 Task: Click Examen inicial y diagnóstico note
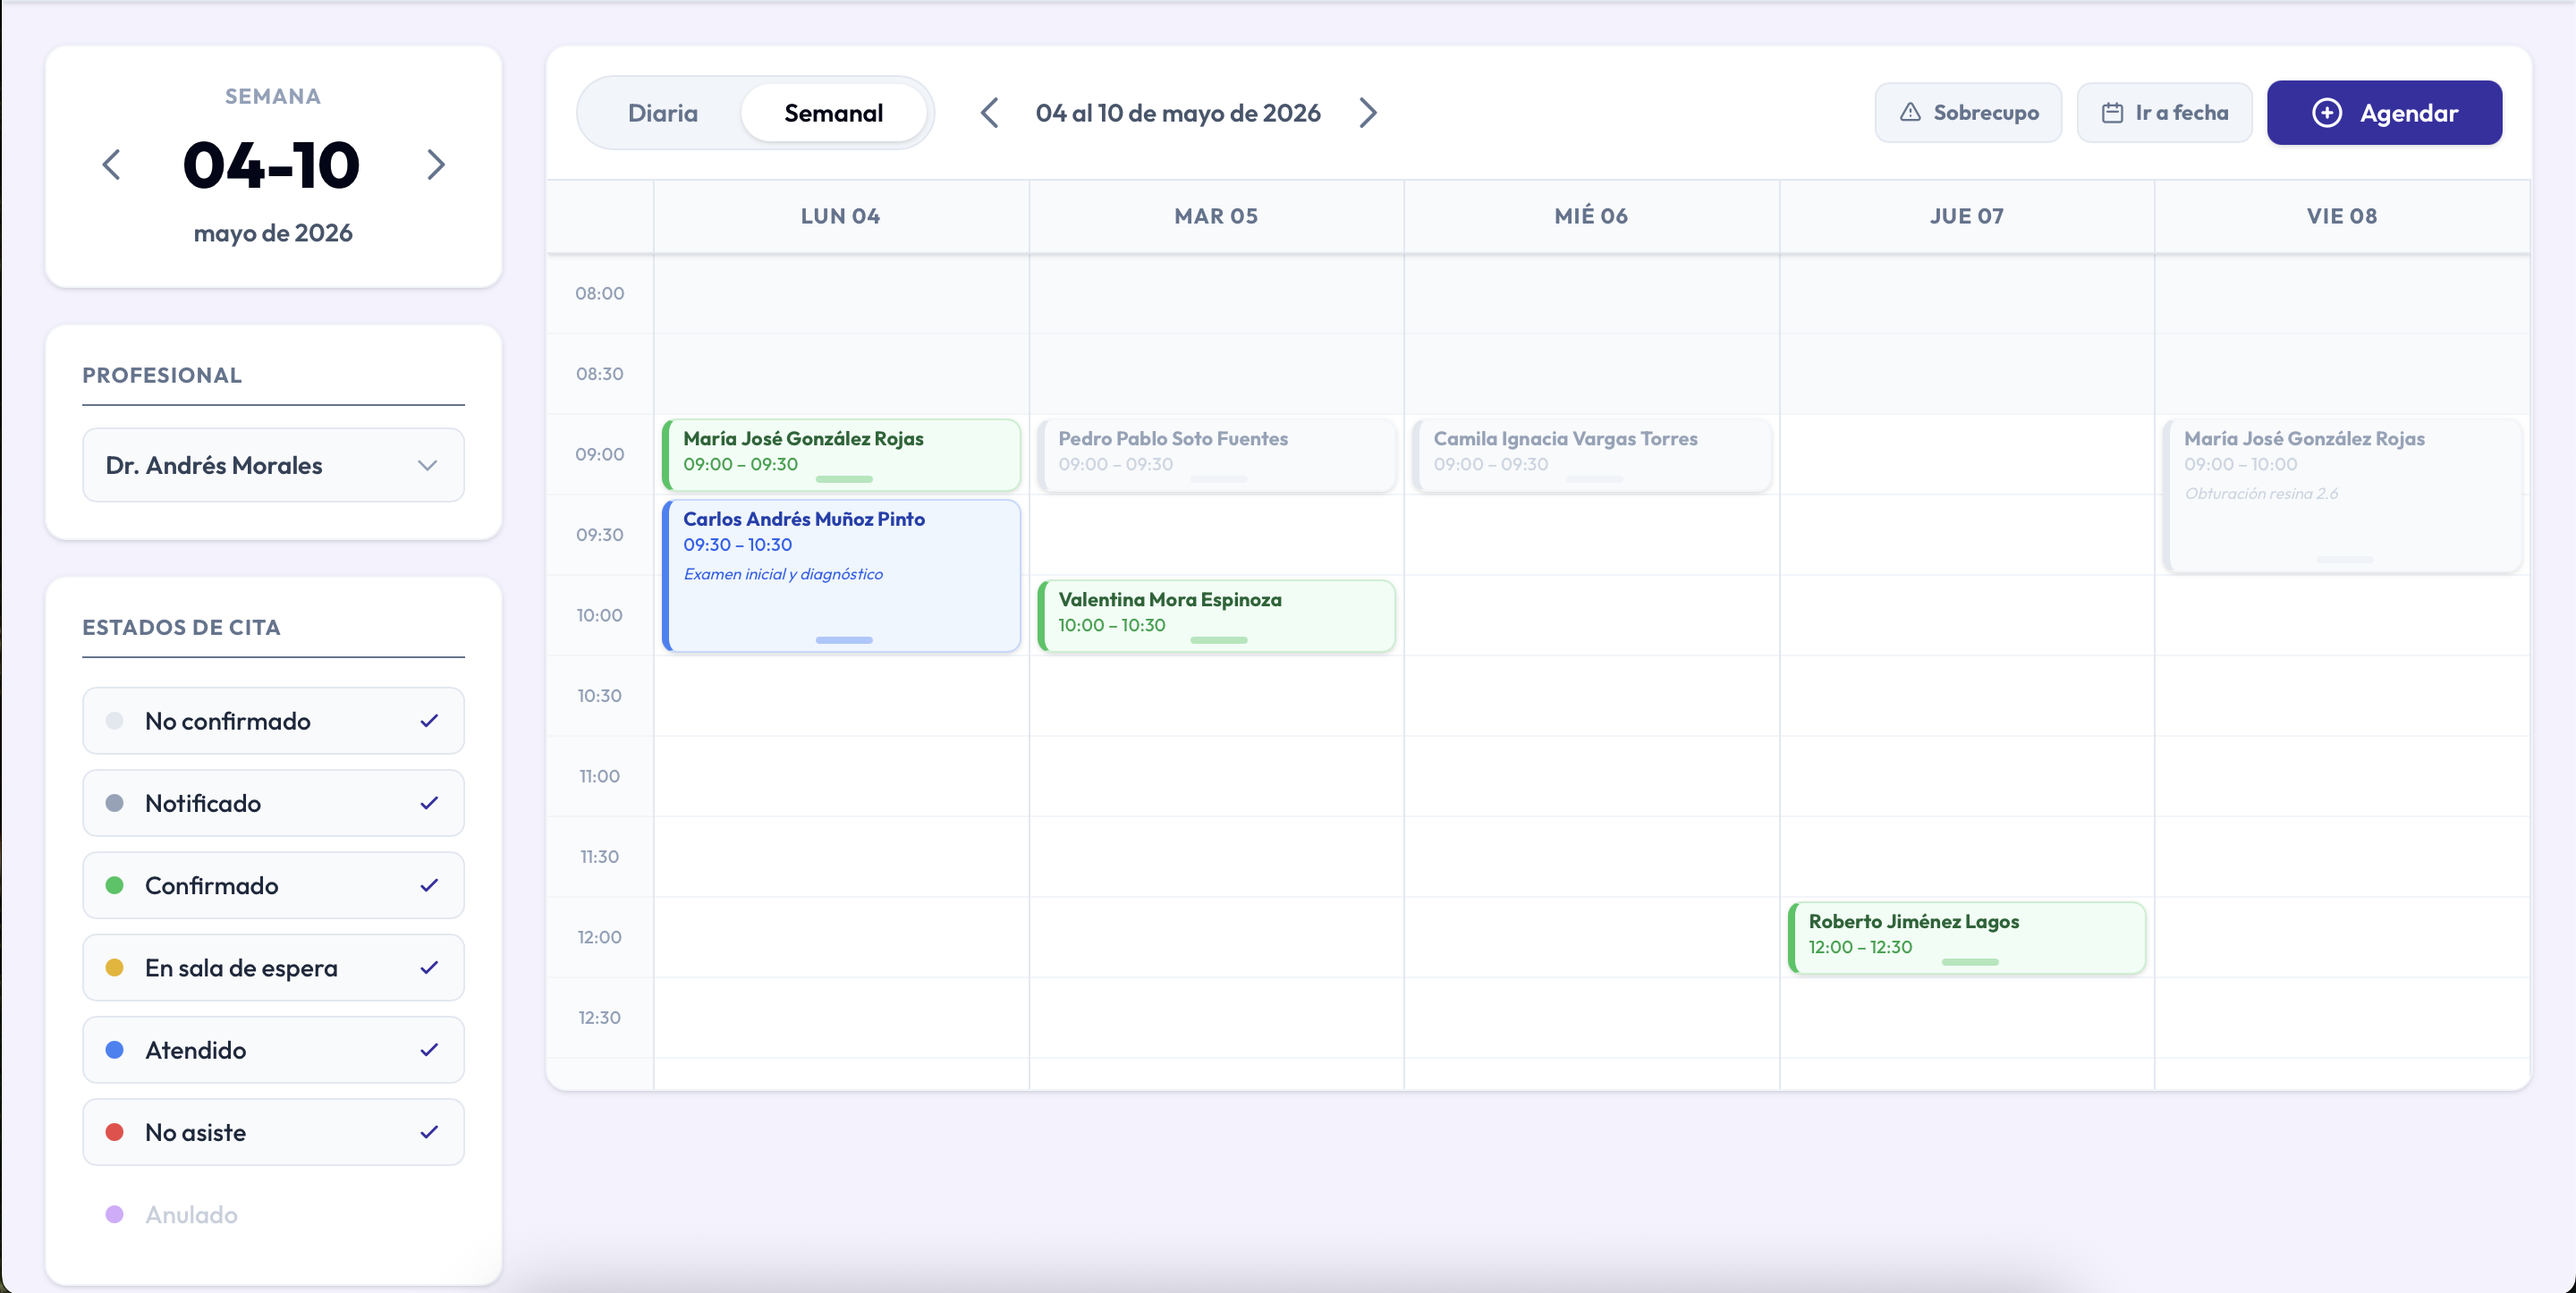[783, 574]
